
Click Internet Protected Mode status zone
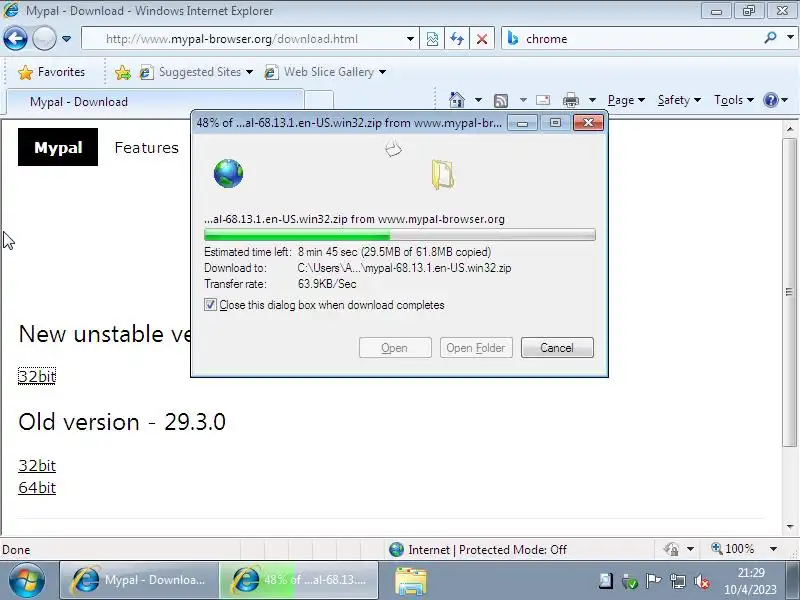[478, 549]
